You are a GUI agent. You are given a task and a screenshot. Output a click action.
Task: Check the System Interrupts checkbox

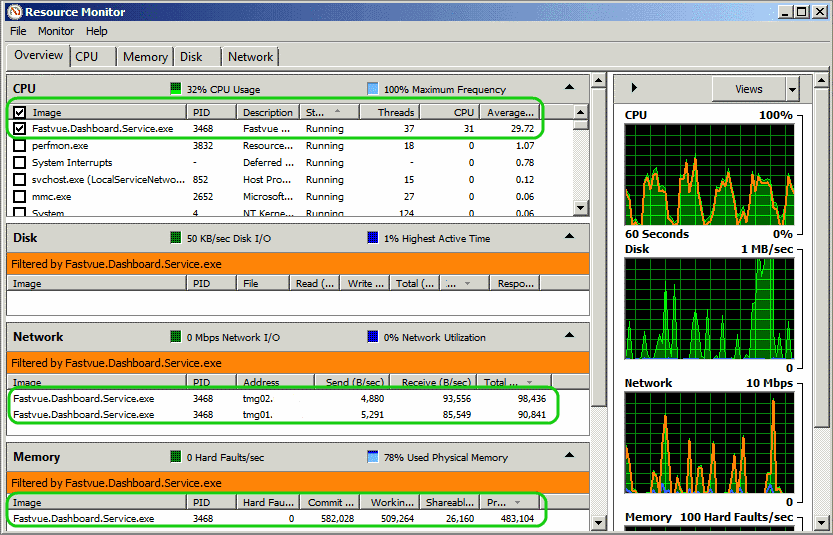(20, 163)
